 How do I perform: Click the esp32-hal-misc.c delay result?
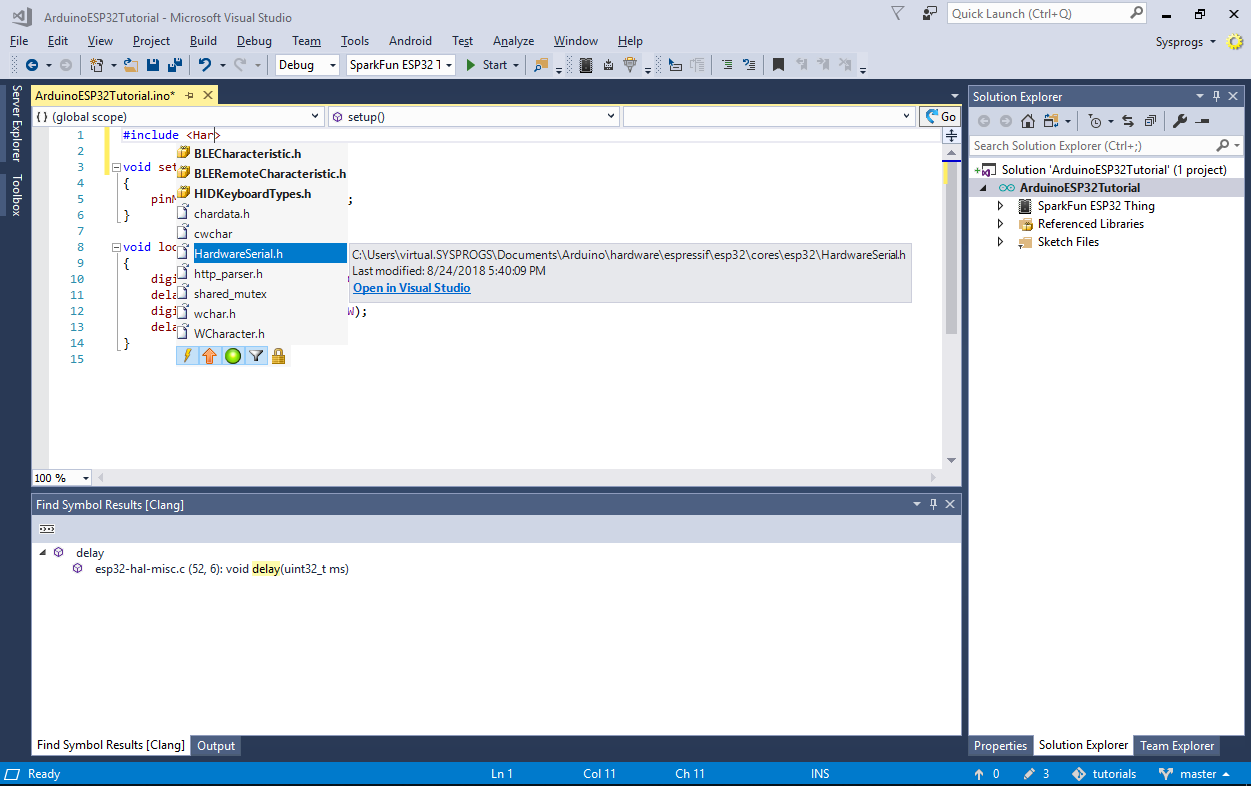point(221,569)
